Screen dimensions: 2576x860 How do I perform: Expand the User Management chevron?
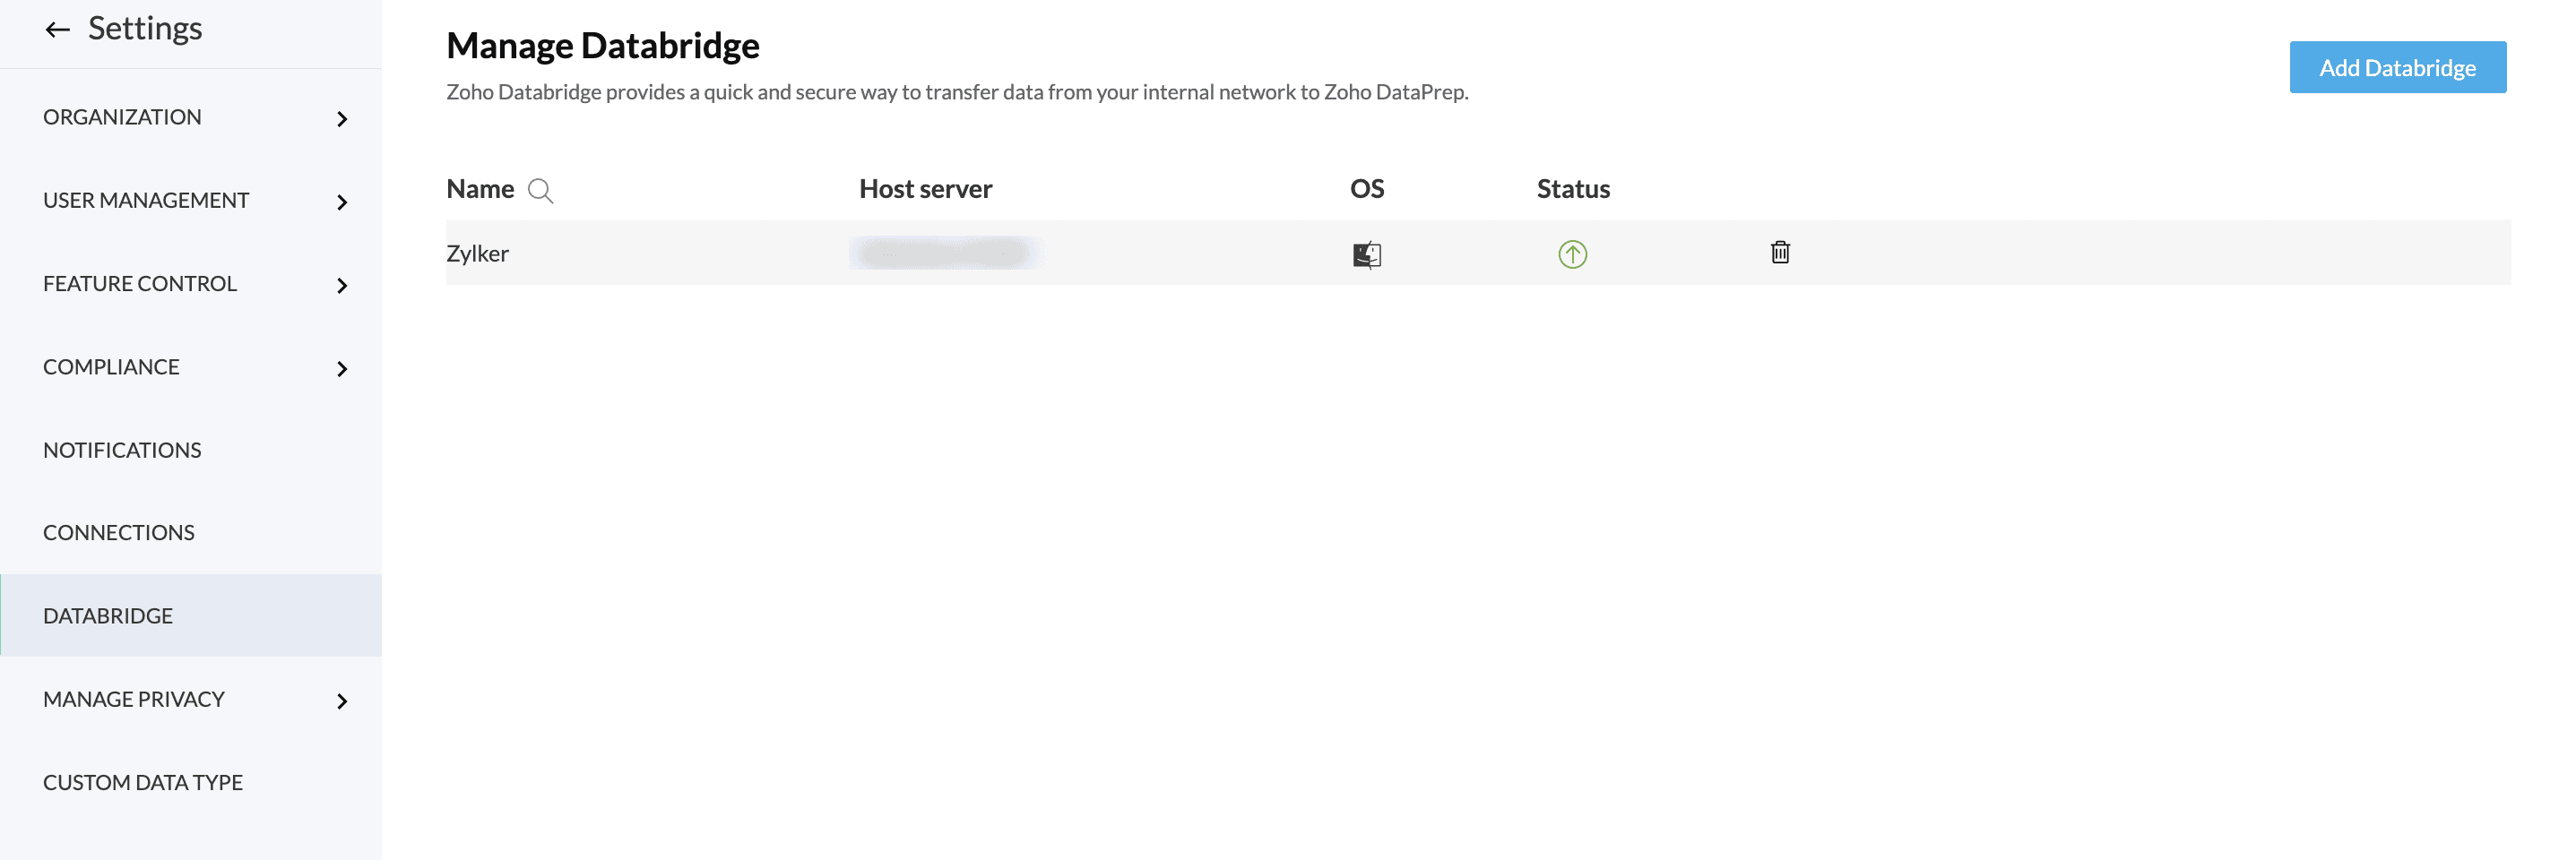(342, 202)
